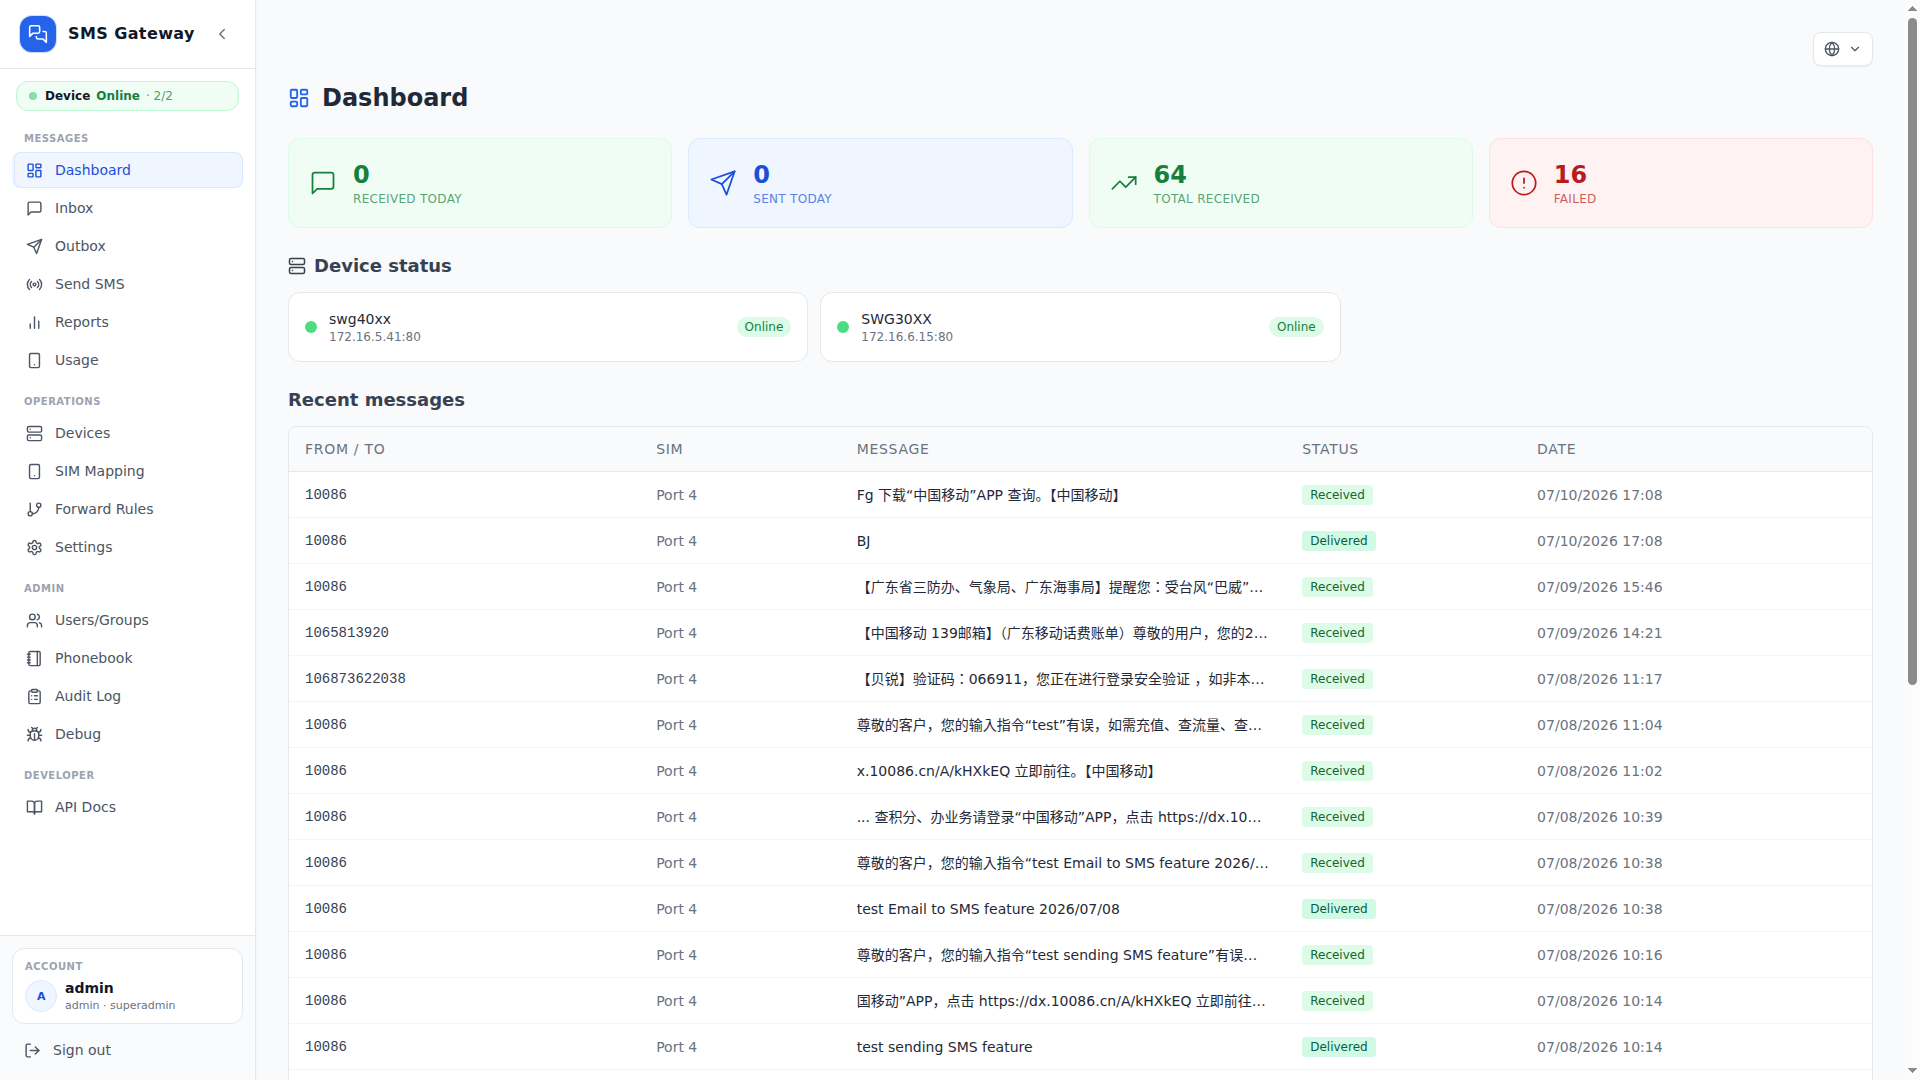Click the Delivered badge dated 07/10/2026 17:08

(x=1339, y=541)
